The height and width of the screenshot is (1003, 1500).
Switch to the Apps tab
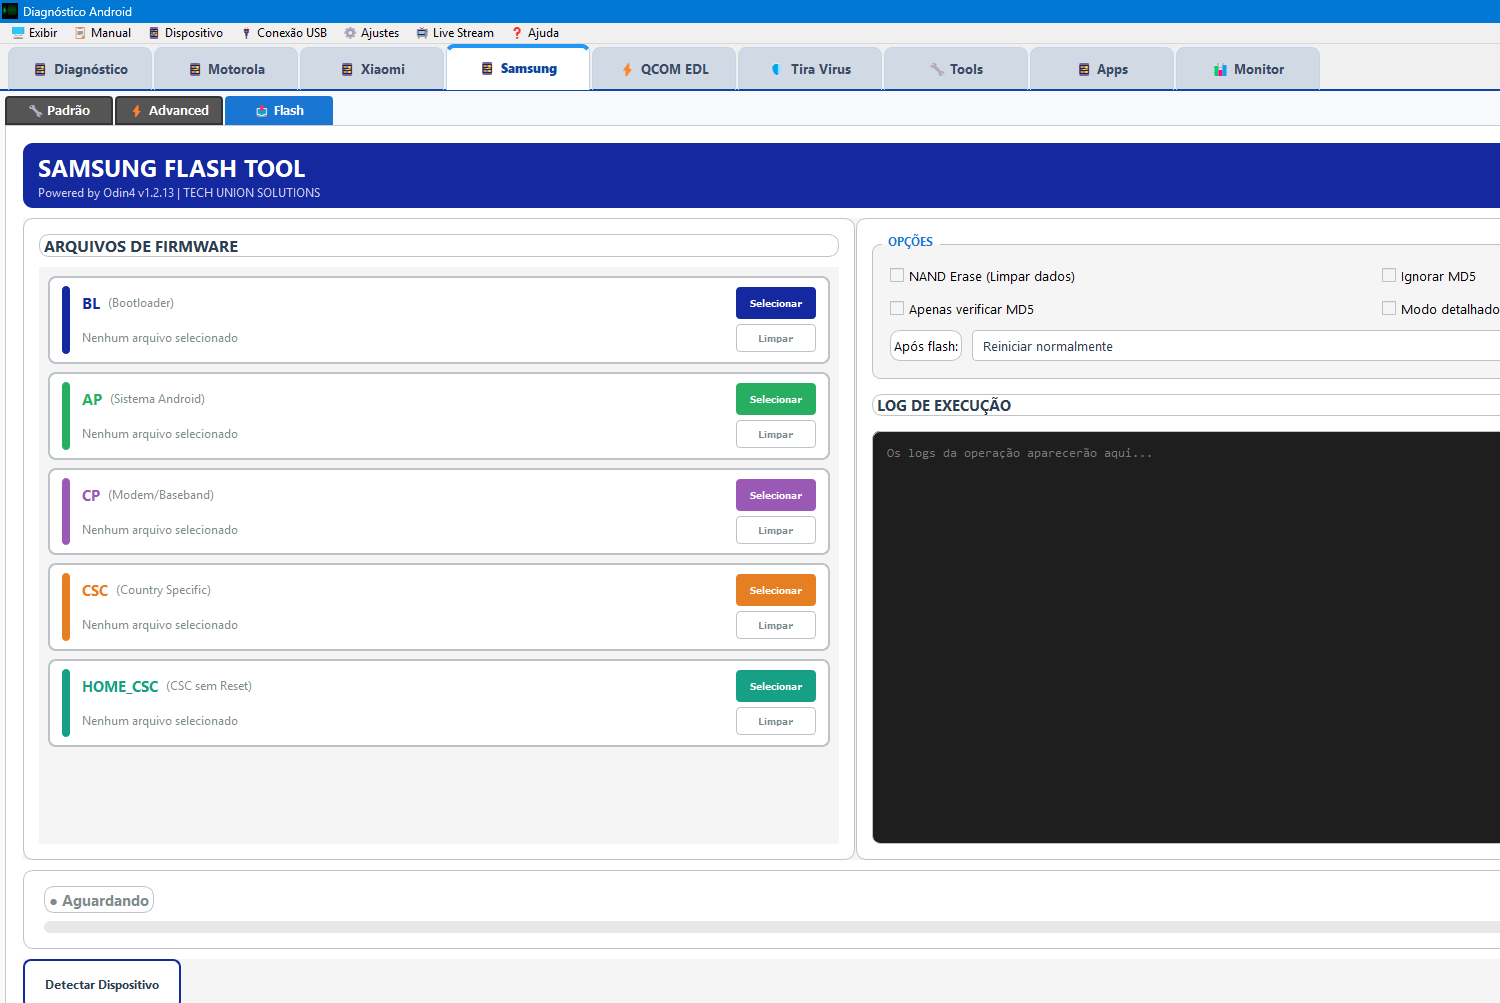coord(1102,69)
